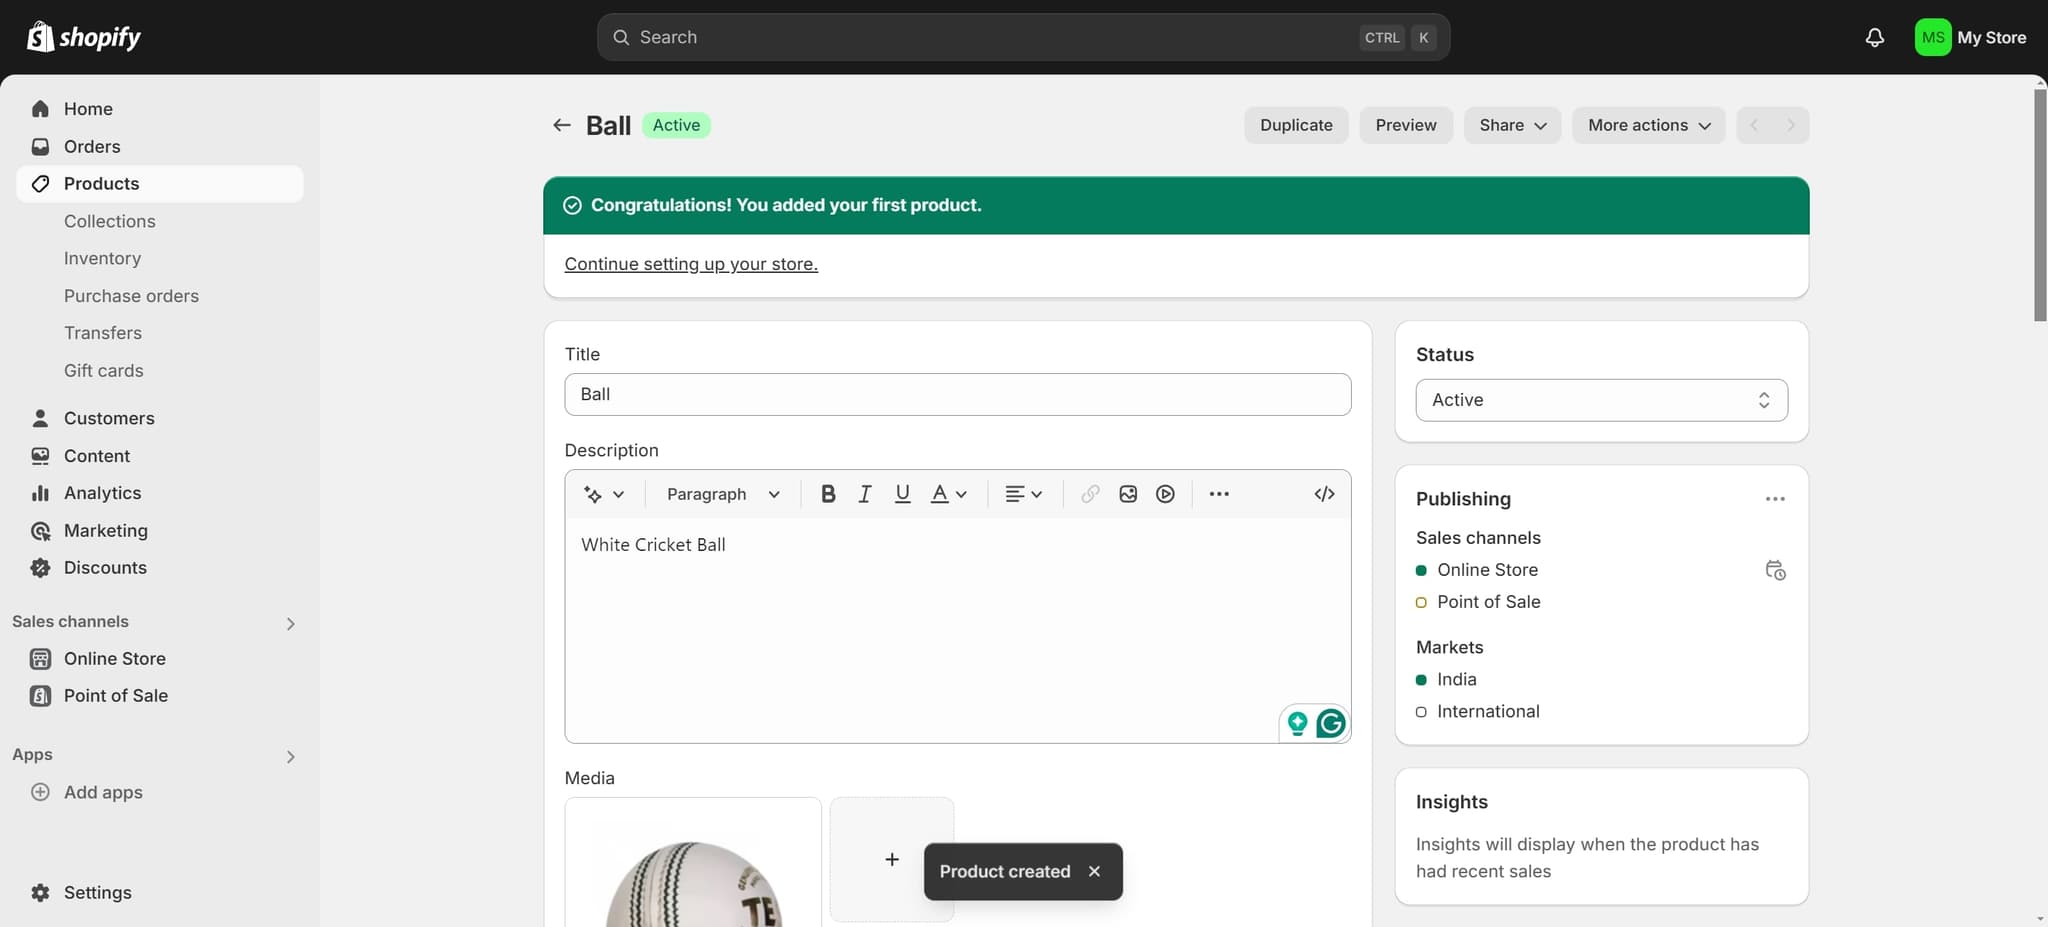Open the notifications bell
The image size is (2048, 927).
pyautogui.click(x=1874, y=37)
